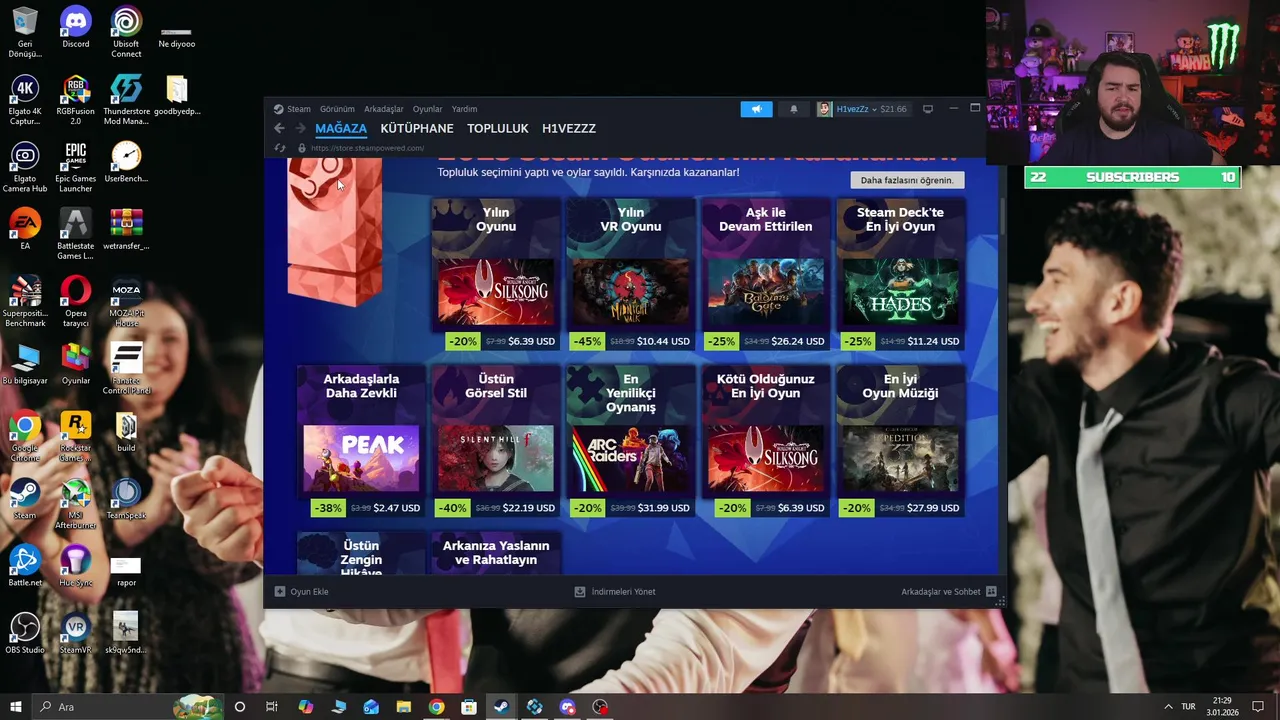This screenshot has height=720, width=1280.
Task: Open the TeamSpeak desktop icon
Action: (126, 498)
